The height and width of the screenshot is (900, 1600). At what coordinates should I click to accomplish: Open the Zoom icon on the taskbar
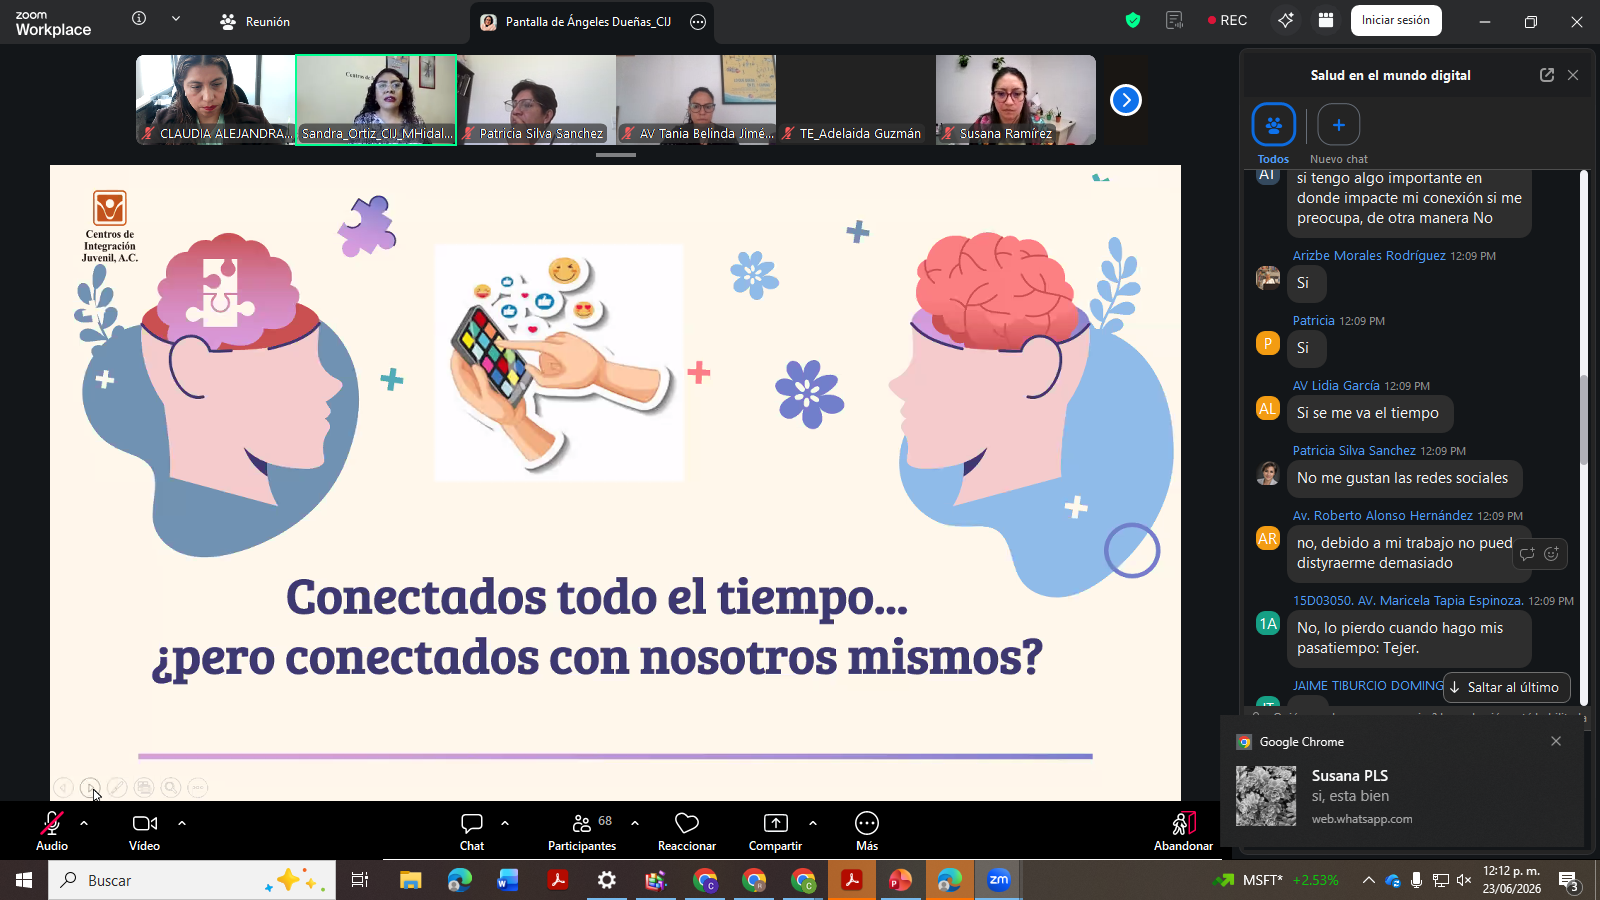[998, 880]
